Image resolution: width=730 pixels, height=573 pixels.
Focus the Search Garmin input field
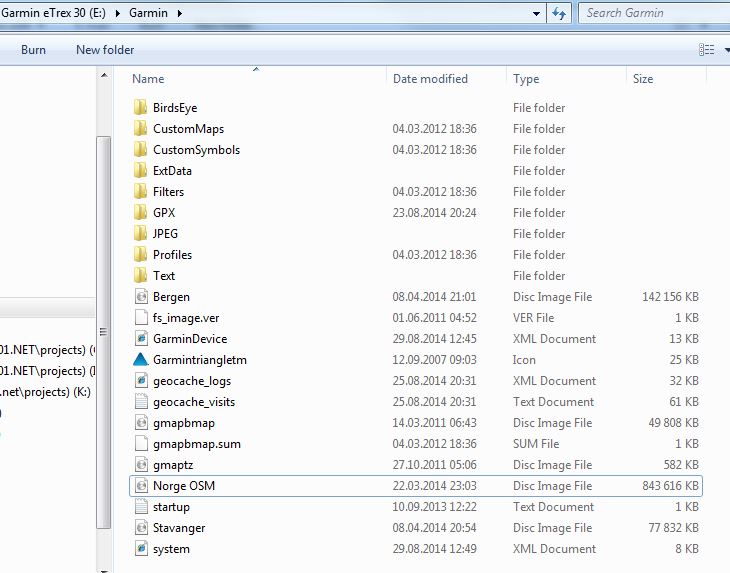tap(655, 13)
